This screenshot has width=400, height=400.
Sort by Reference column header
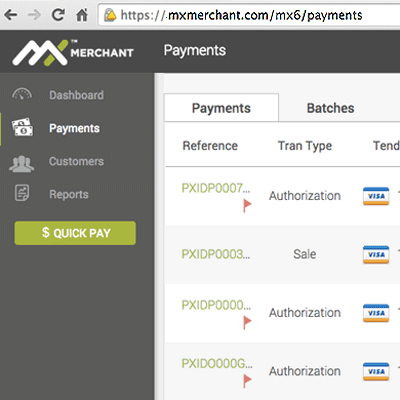pos(210,146)
